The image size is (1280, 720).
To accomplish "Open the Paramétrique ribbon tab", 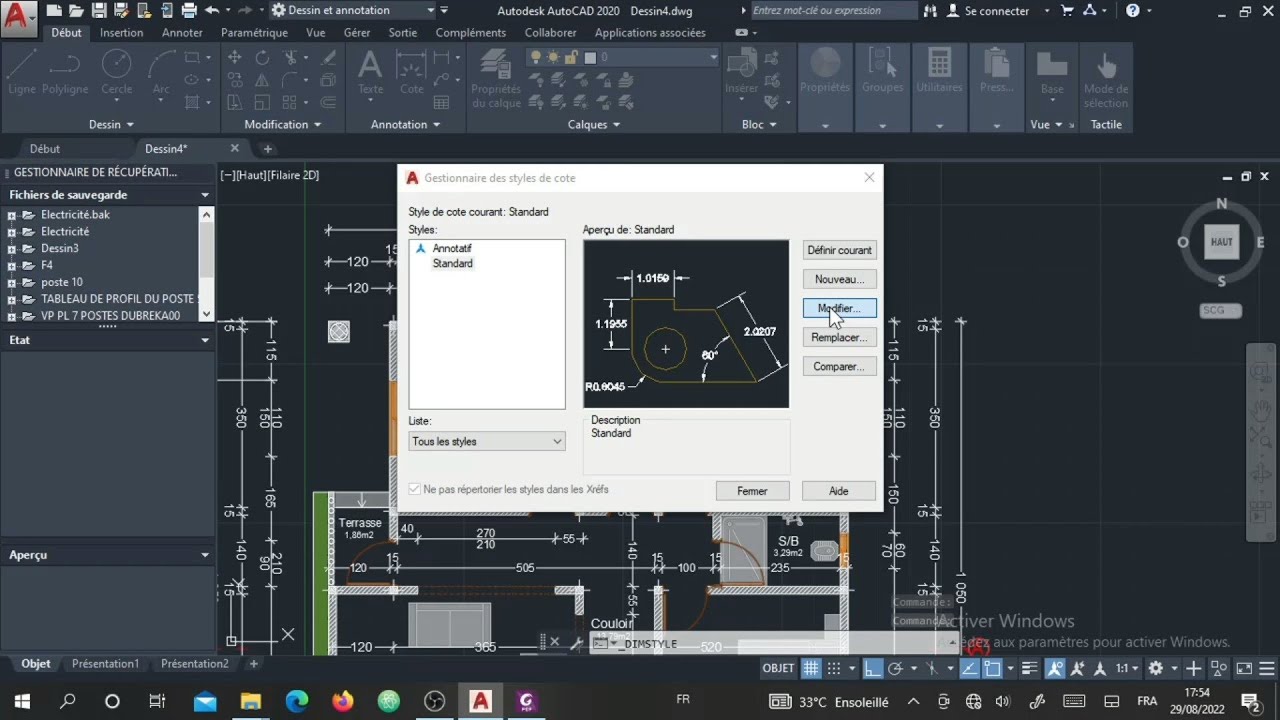I will point(254,32).
